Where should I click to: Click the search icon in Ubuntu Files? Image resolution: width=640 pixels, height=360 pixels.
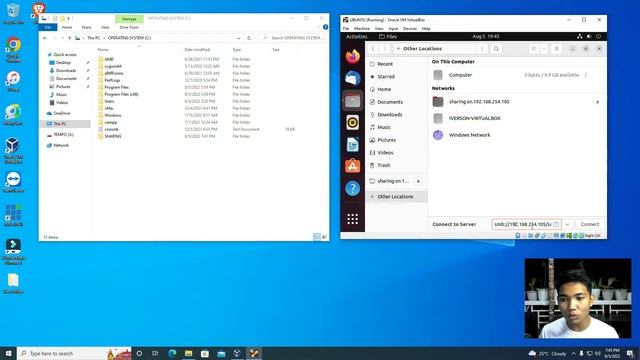pos(496,49)
